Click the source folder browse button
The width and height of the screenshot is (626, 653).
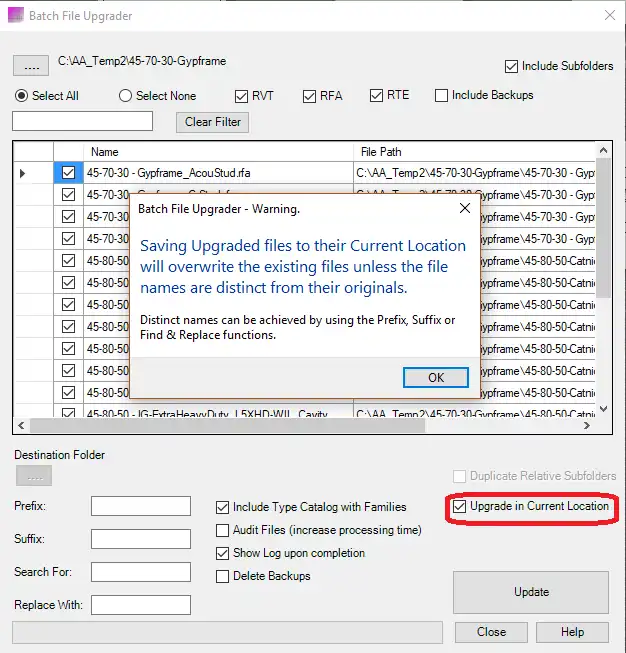click(31, 66)
